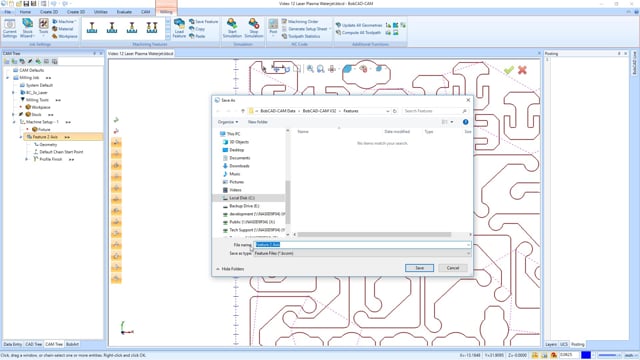Click the Stop Simulation icon
The height and width of the screenshot is (360, 640).
click(253, 28)
